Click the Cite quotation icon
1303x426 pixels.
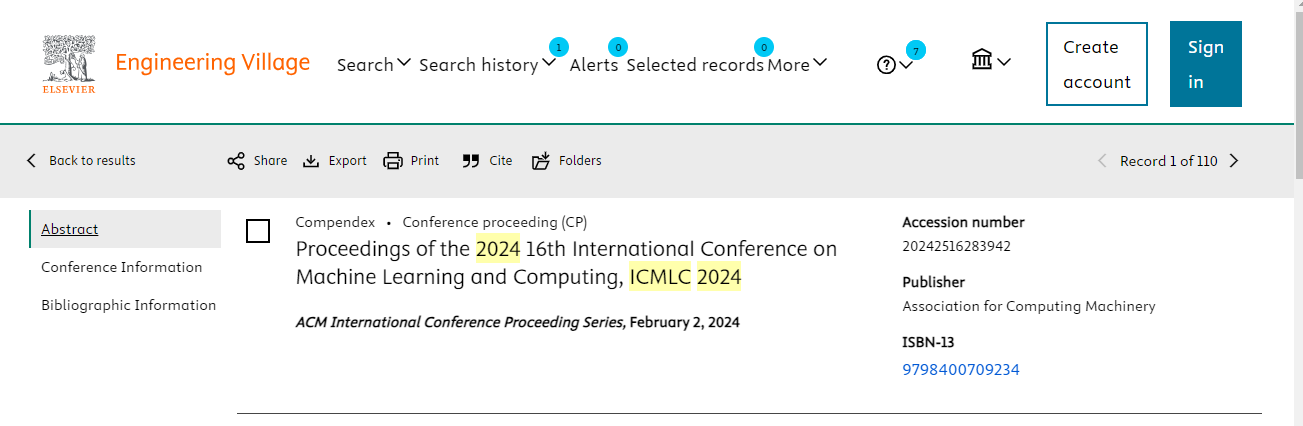click(471, 161)
